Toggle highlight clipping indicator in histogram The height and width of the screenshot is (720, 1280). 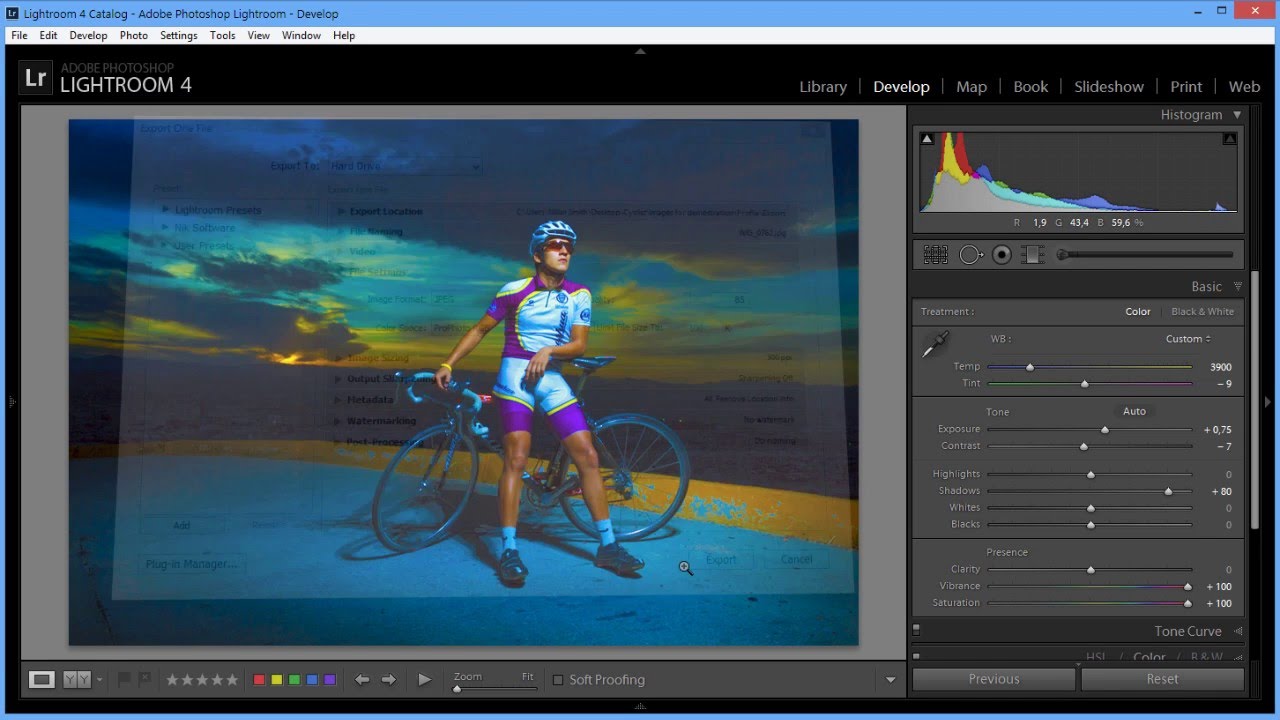(x=1230, y=139)
